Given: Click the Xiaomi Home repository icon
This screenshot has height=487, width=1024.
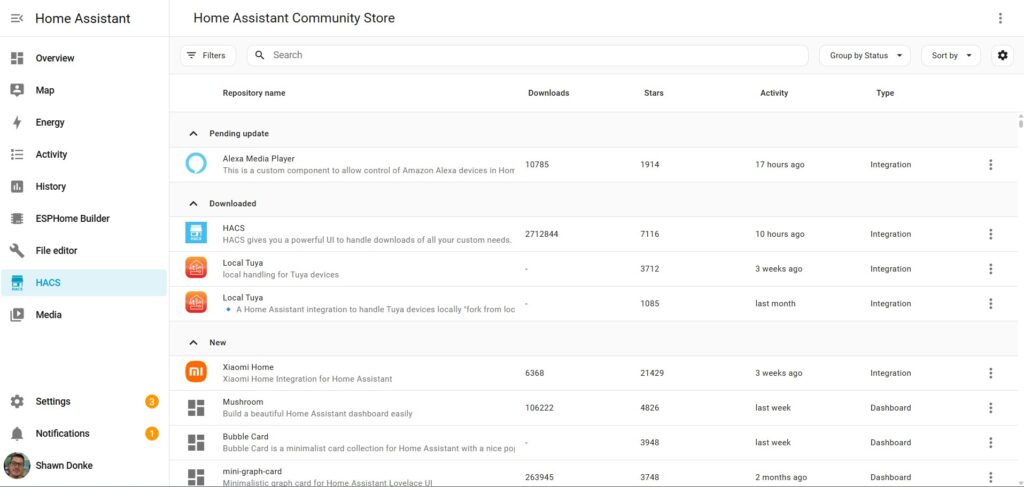Looking at the screenshot, I should point(196,373).
